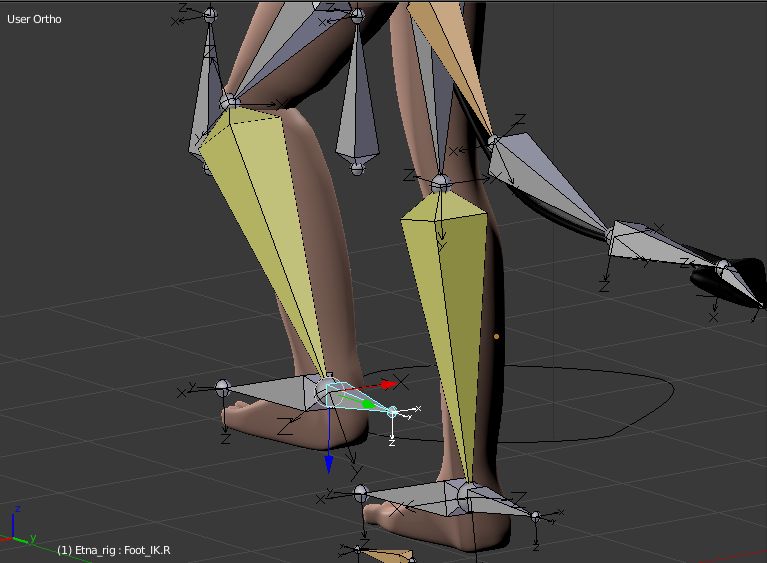The width and height of the screenshot is (767, 563).
Task: Select the knee joint sphere atop the standing leg's shin bone
Action: click(x=440, y=183)
